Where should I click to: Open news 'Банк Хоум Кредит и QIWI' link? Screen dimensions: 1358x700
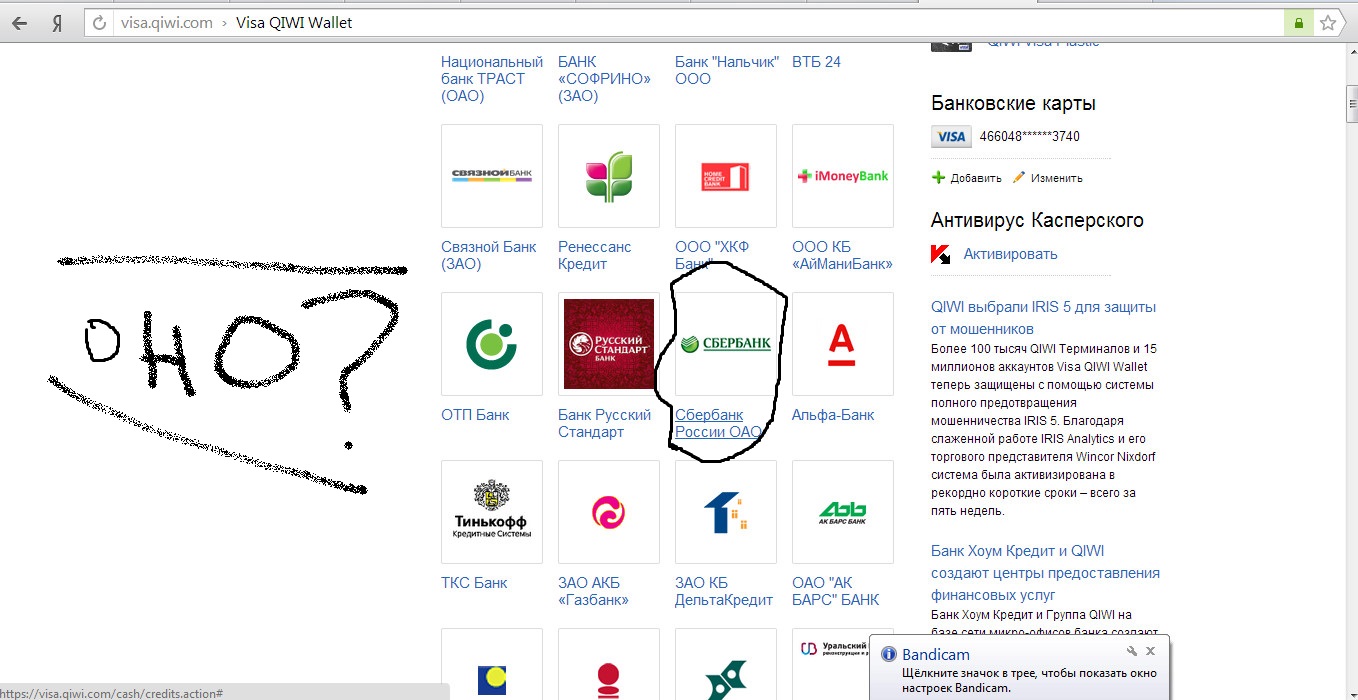1045,573
